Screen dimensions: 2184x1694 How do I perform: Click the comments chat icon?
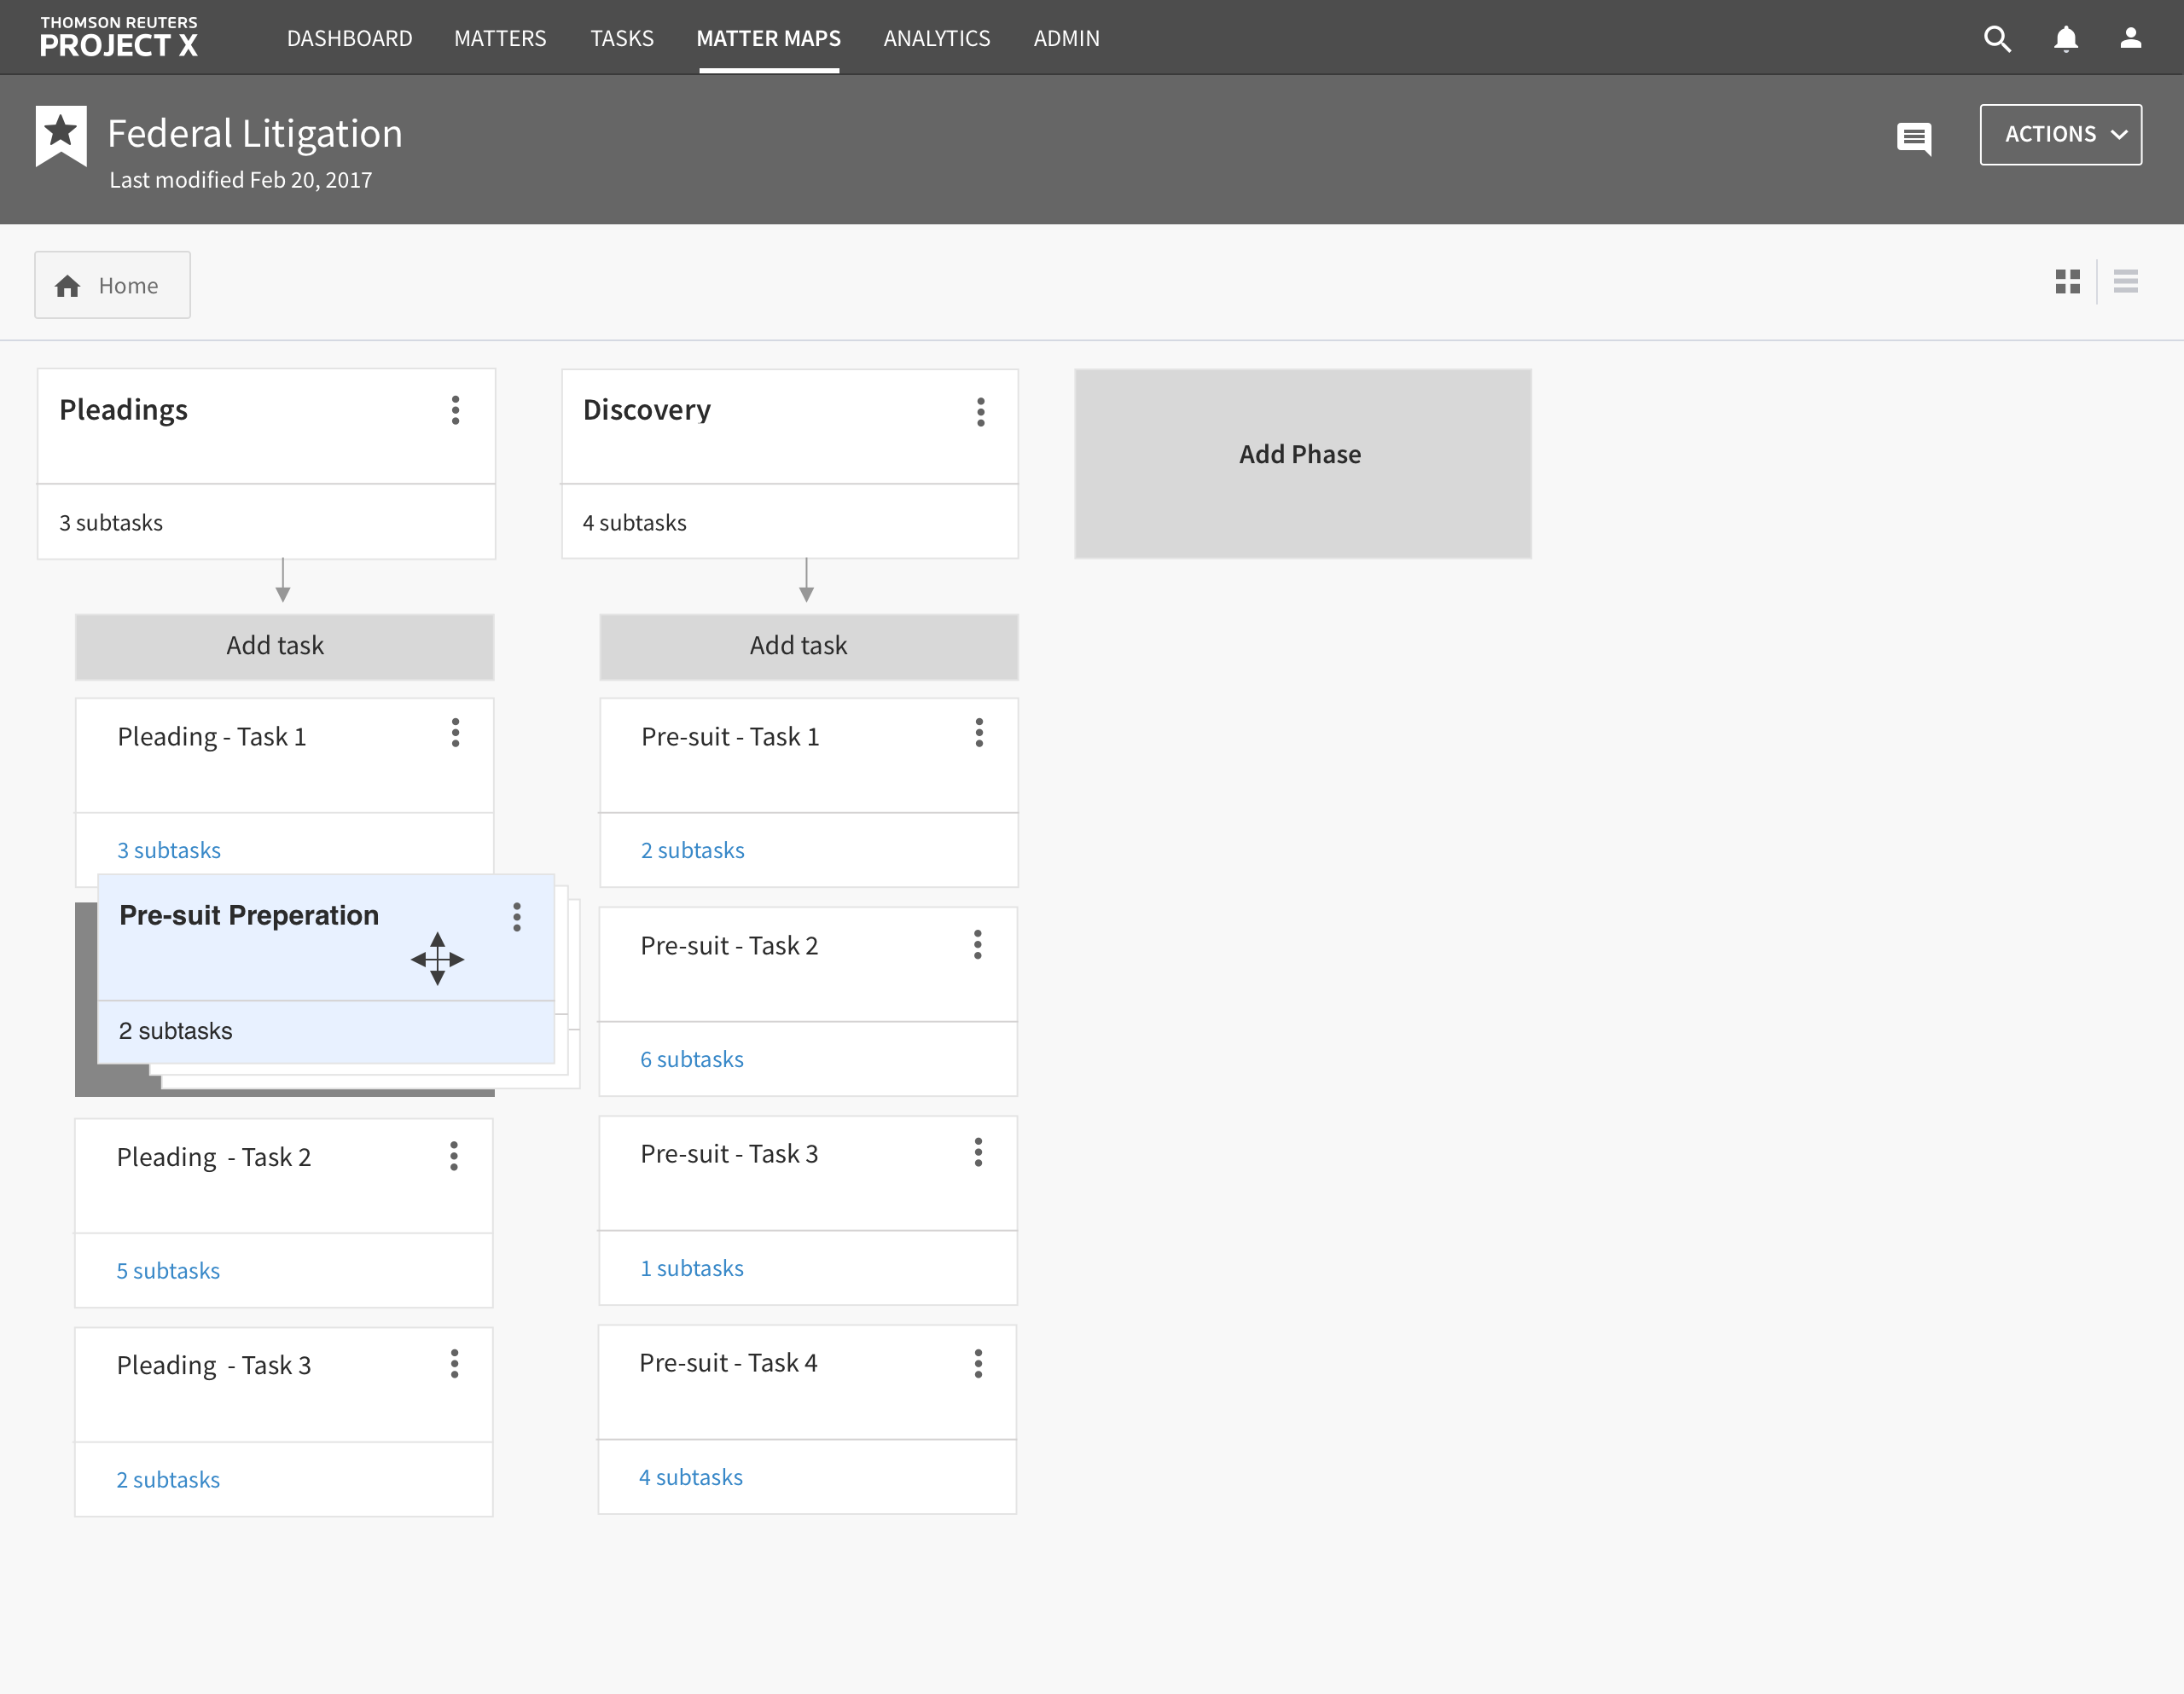tap(1913, 137)
